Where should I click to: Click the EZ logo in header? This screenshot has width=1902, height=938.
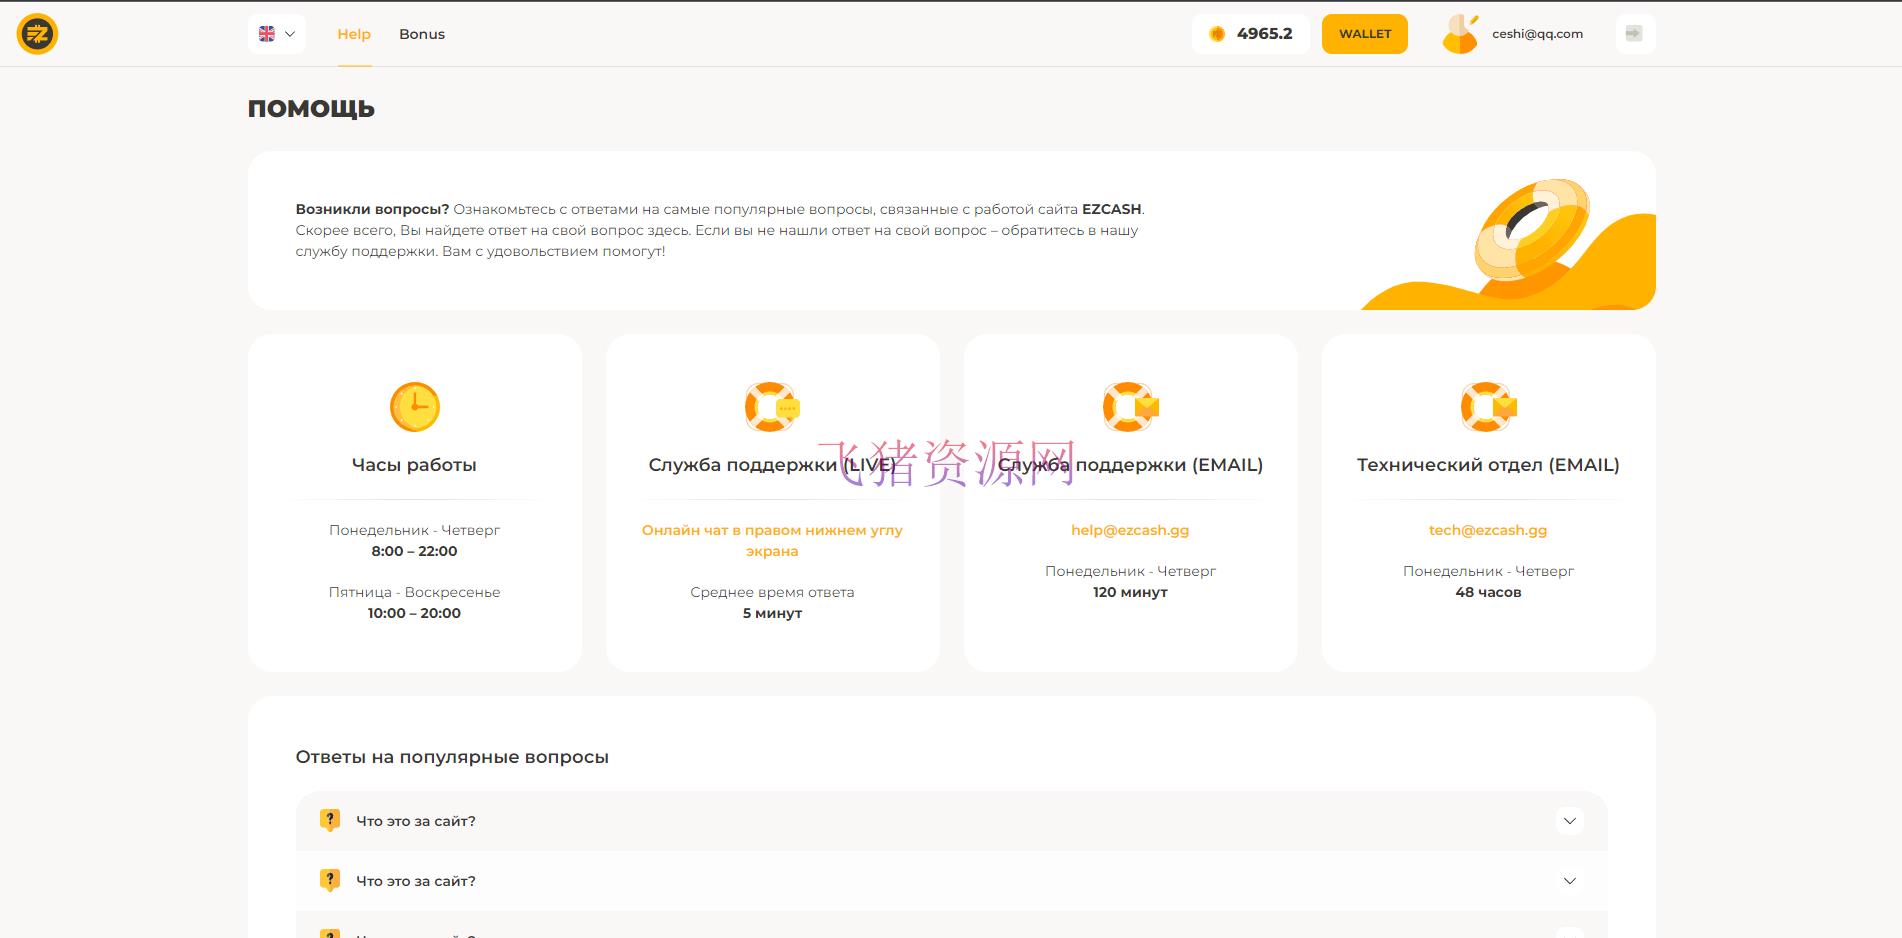click(x=37, y=34)
